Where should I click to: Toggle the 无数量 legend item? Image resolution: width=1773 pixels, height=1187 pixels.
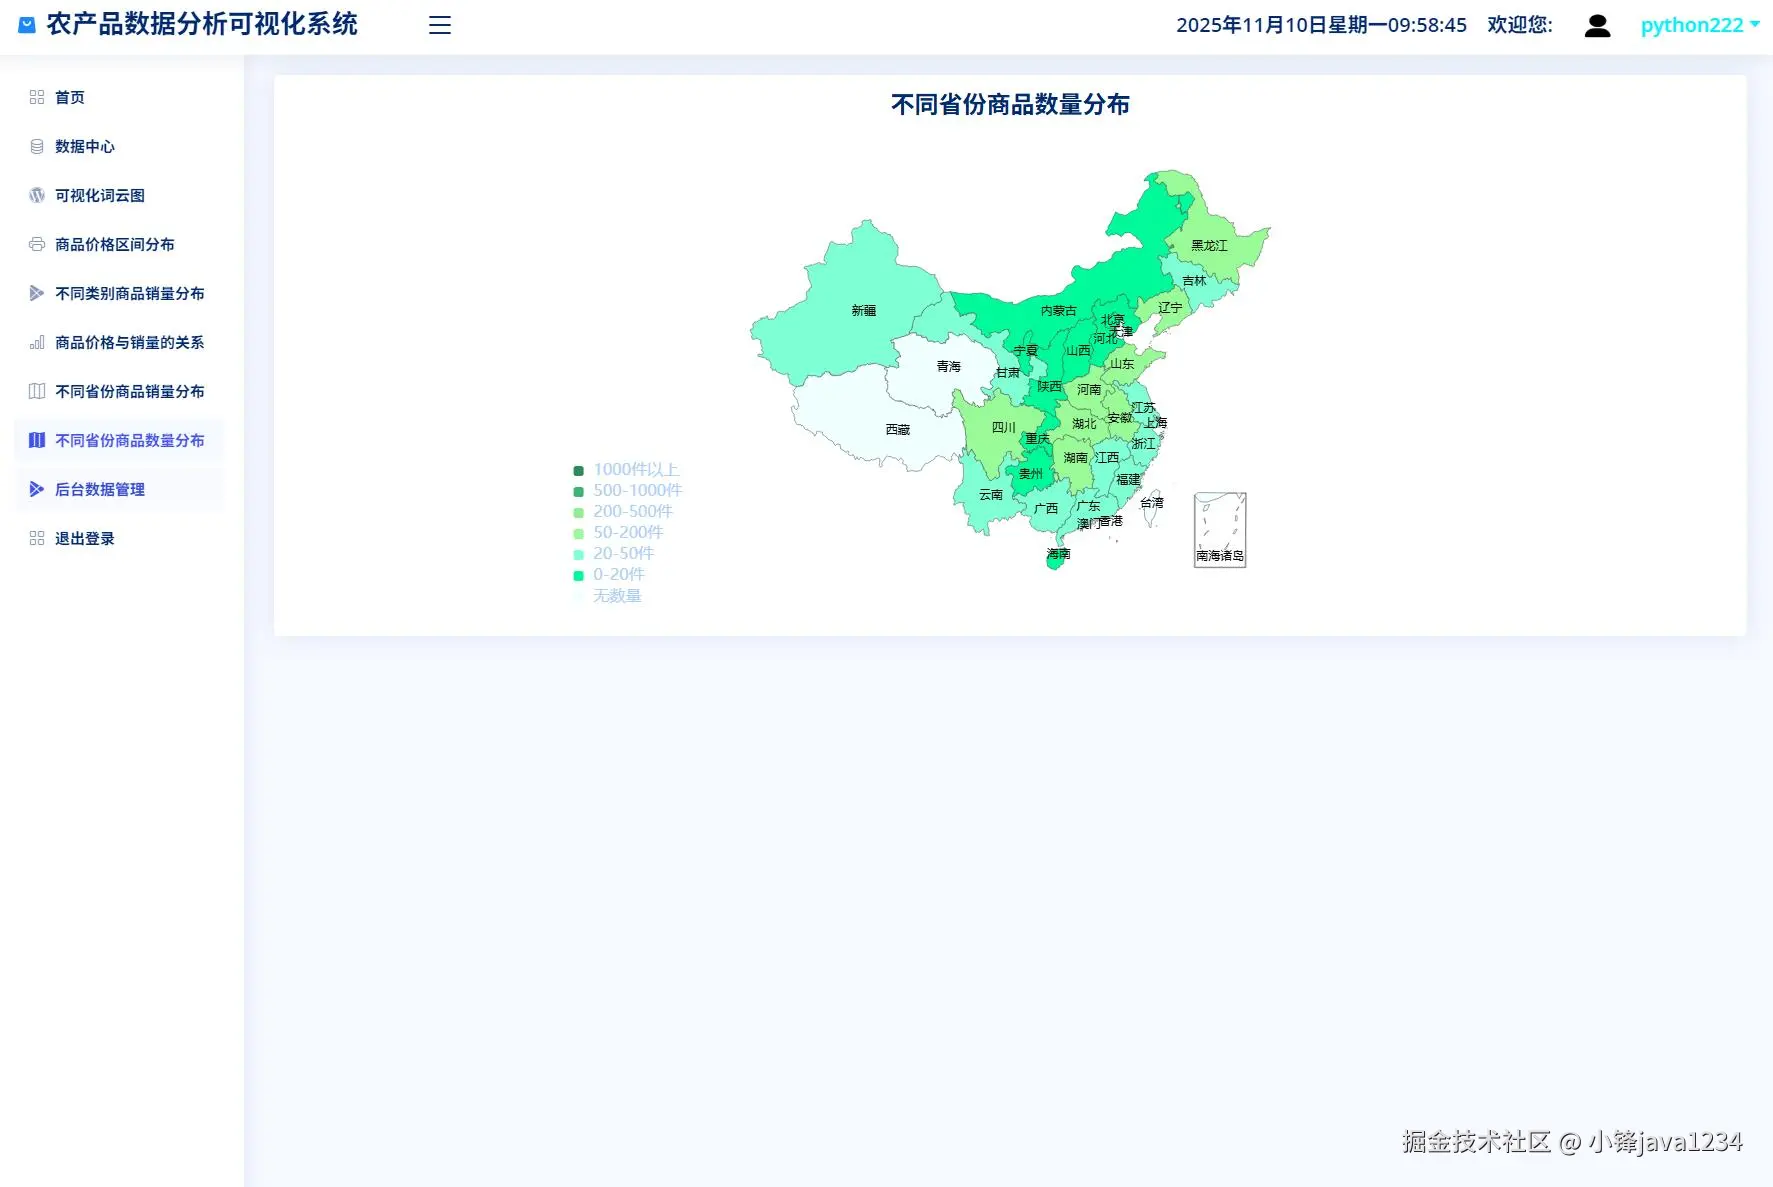(x=608, y=596)
